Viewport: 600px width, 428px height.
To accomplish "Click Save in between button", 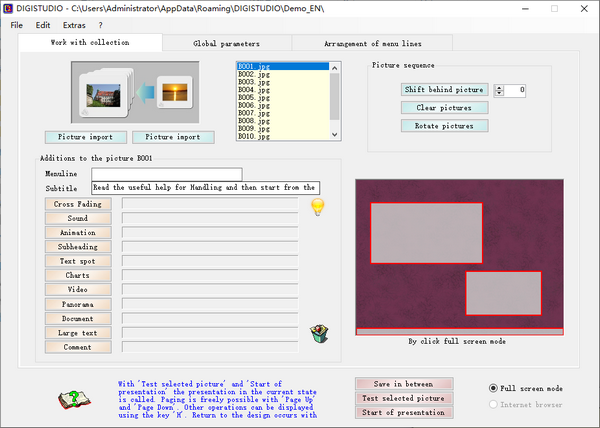I will (x=404, y=384).
